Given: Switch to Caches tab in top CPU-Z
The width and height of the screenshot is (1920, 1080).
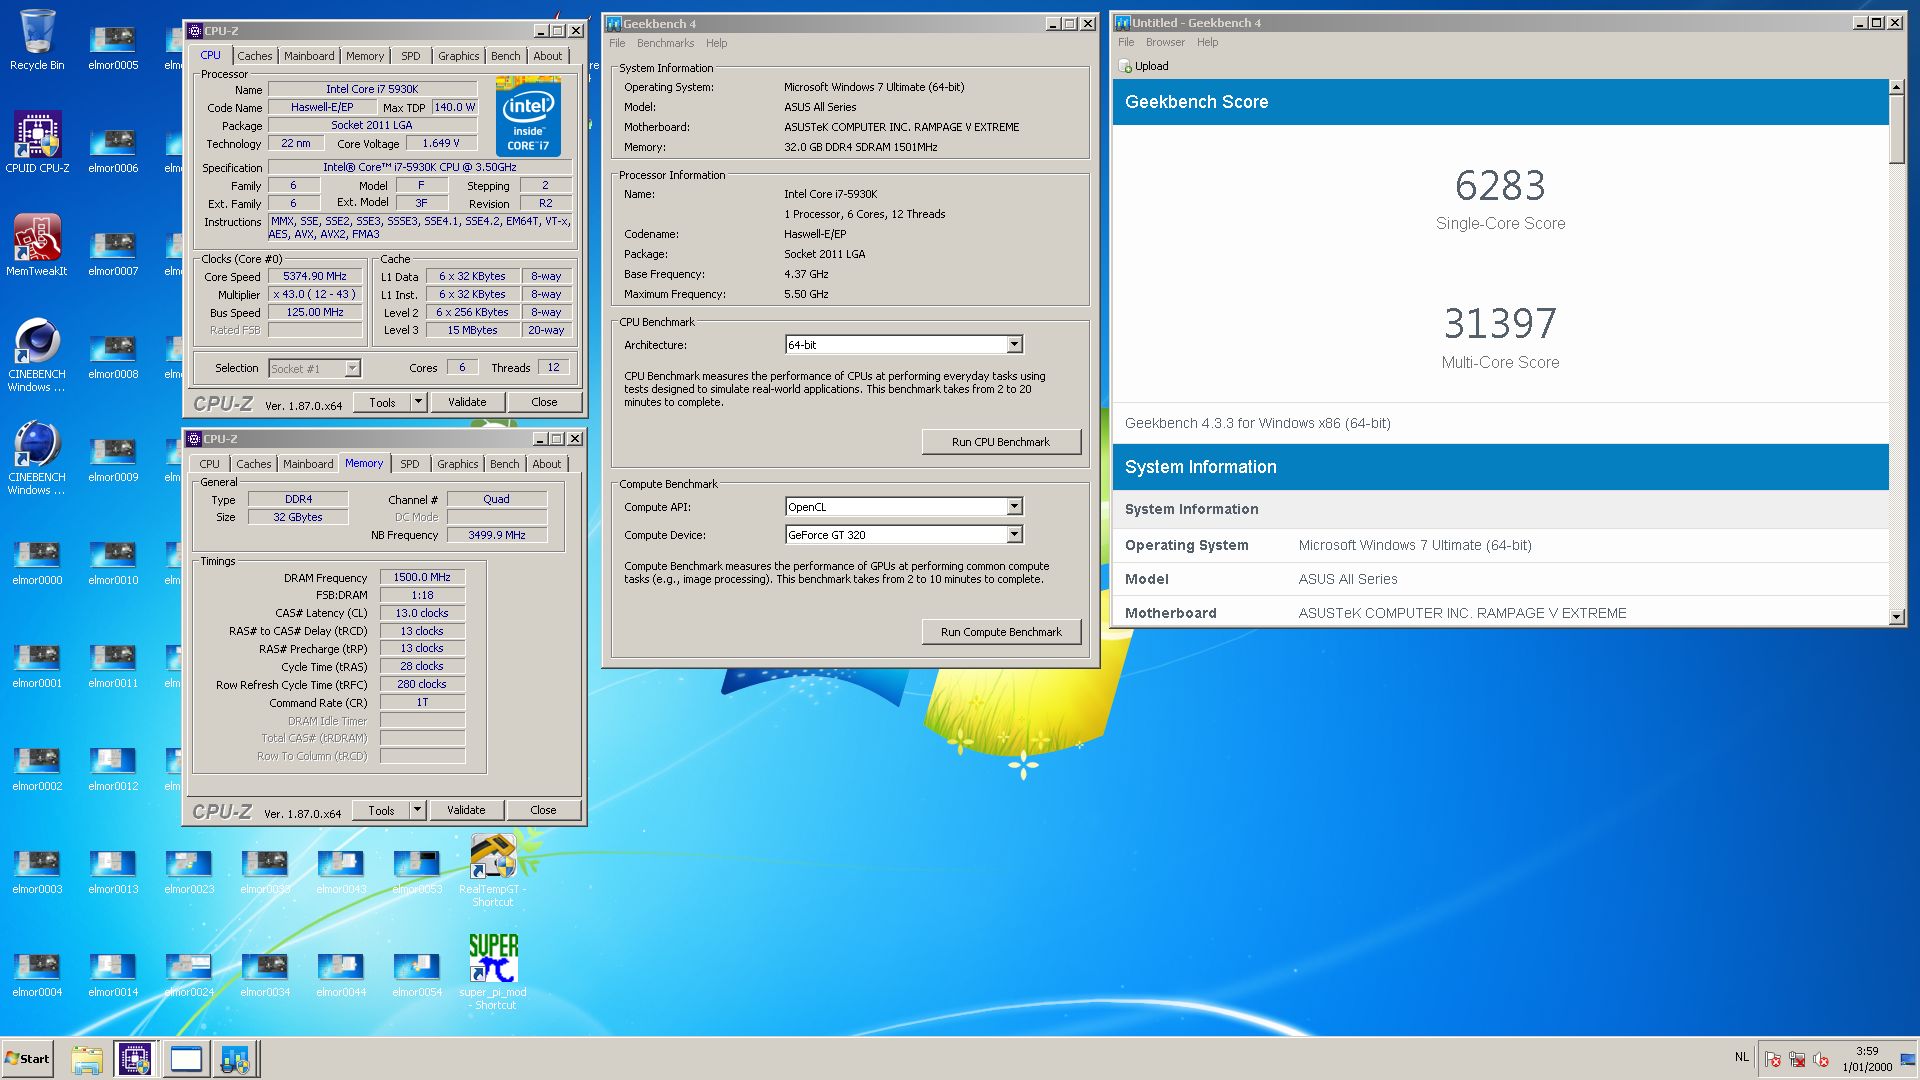Looking at the screenshot, I should 254,56.
